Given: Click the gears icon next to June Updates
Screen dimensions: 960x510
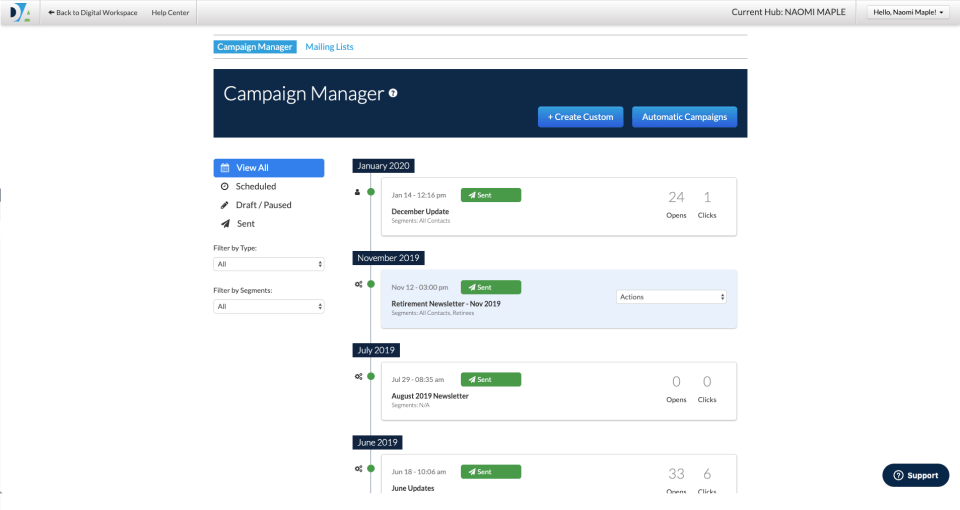Looking at the screenshot, I should pos(358,469).
